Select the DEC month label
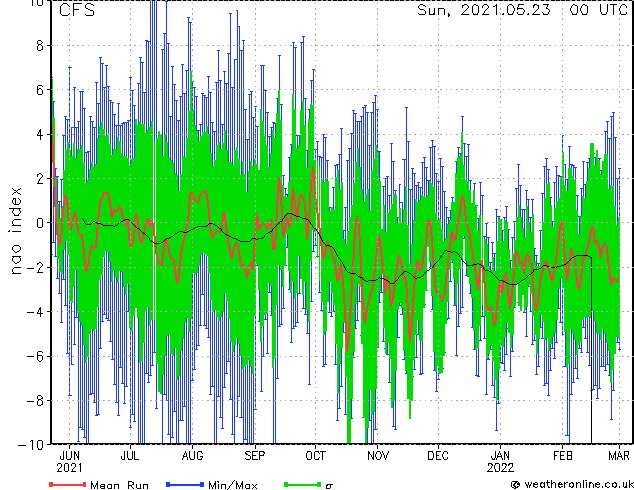Viewport: 634px width, 490px height. pyautogui.click(x=438, y=456)
